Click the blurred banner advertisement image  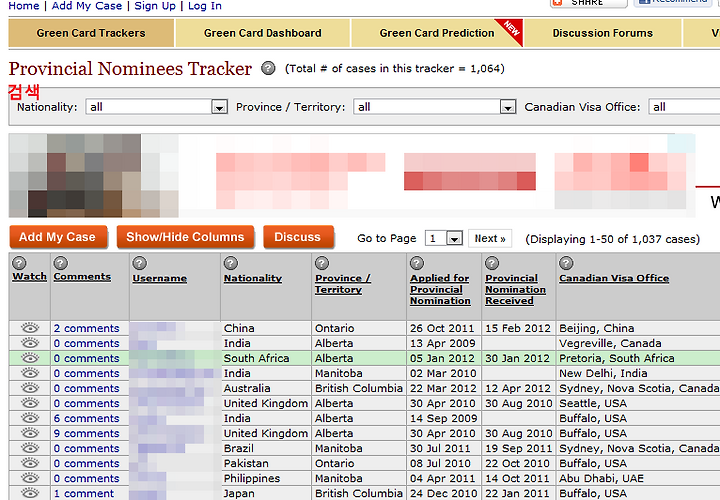(352, 175)
